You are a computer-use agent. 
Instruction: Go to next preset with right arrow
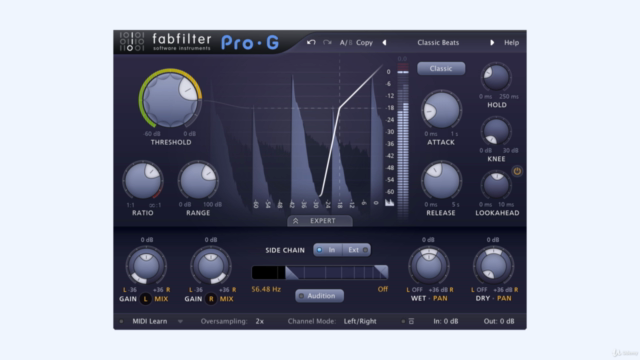click(492, 42)
